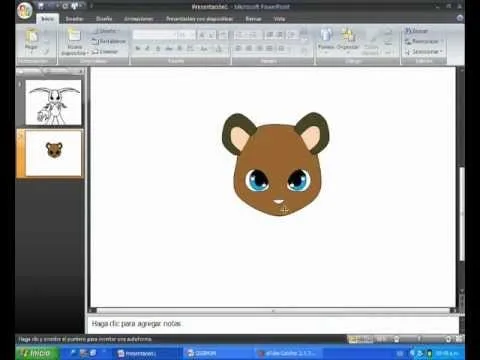Click the Normal view icon in status bar

tap(352, 339)
